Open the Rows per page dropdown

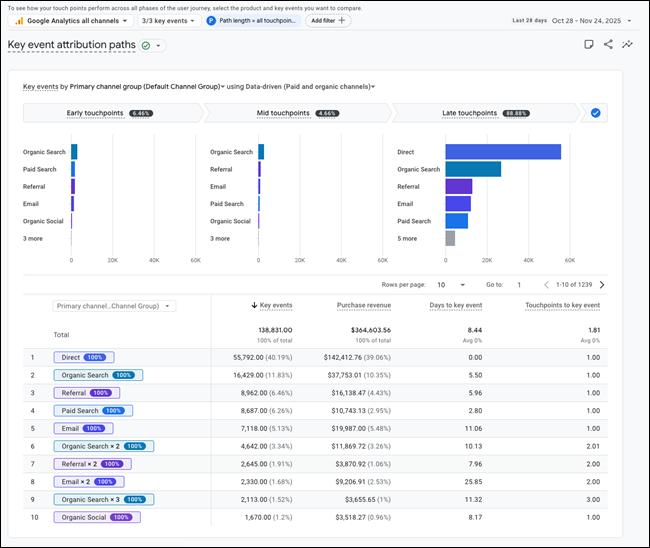point(451,285)
